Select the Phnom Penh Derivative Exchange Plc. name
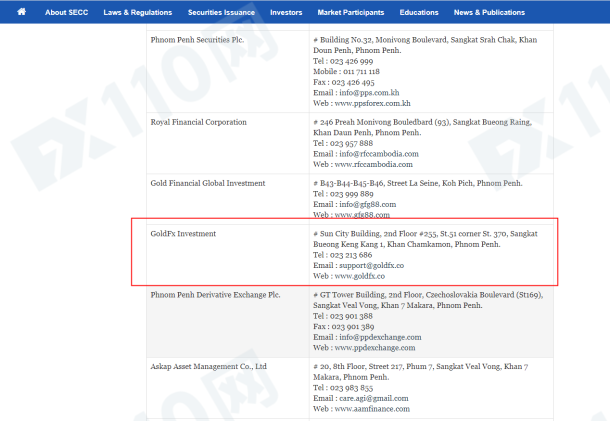 pyautogui.click(x=216, y=295)
